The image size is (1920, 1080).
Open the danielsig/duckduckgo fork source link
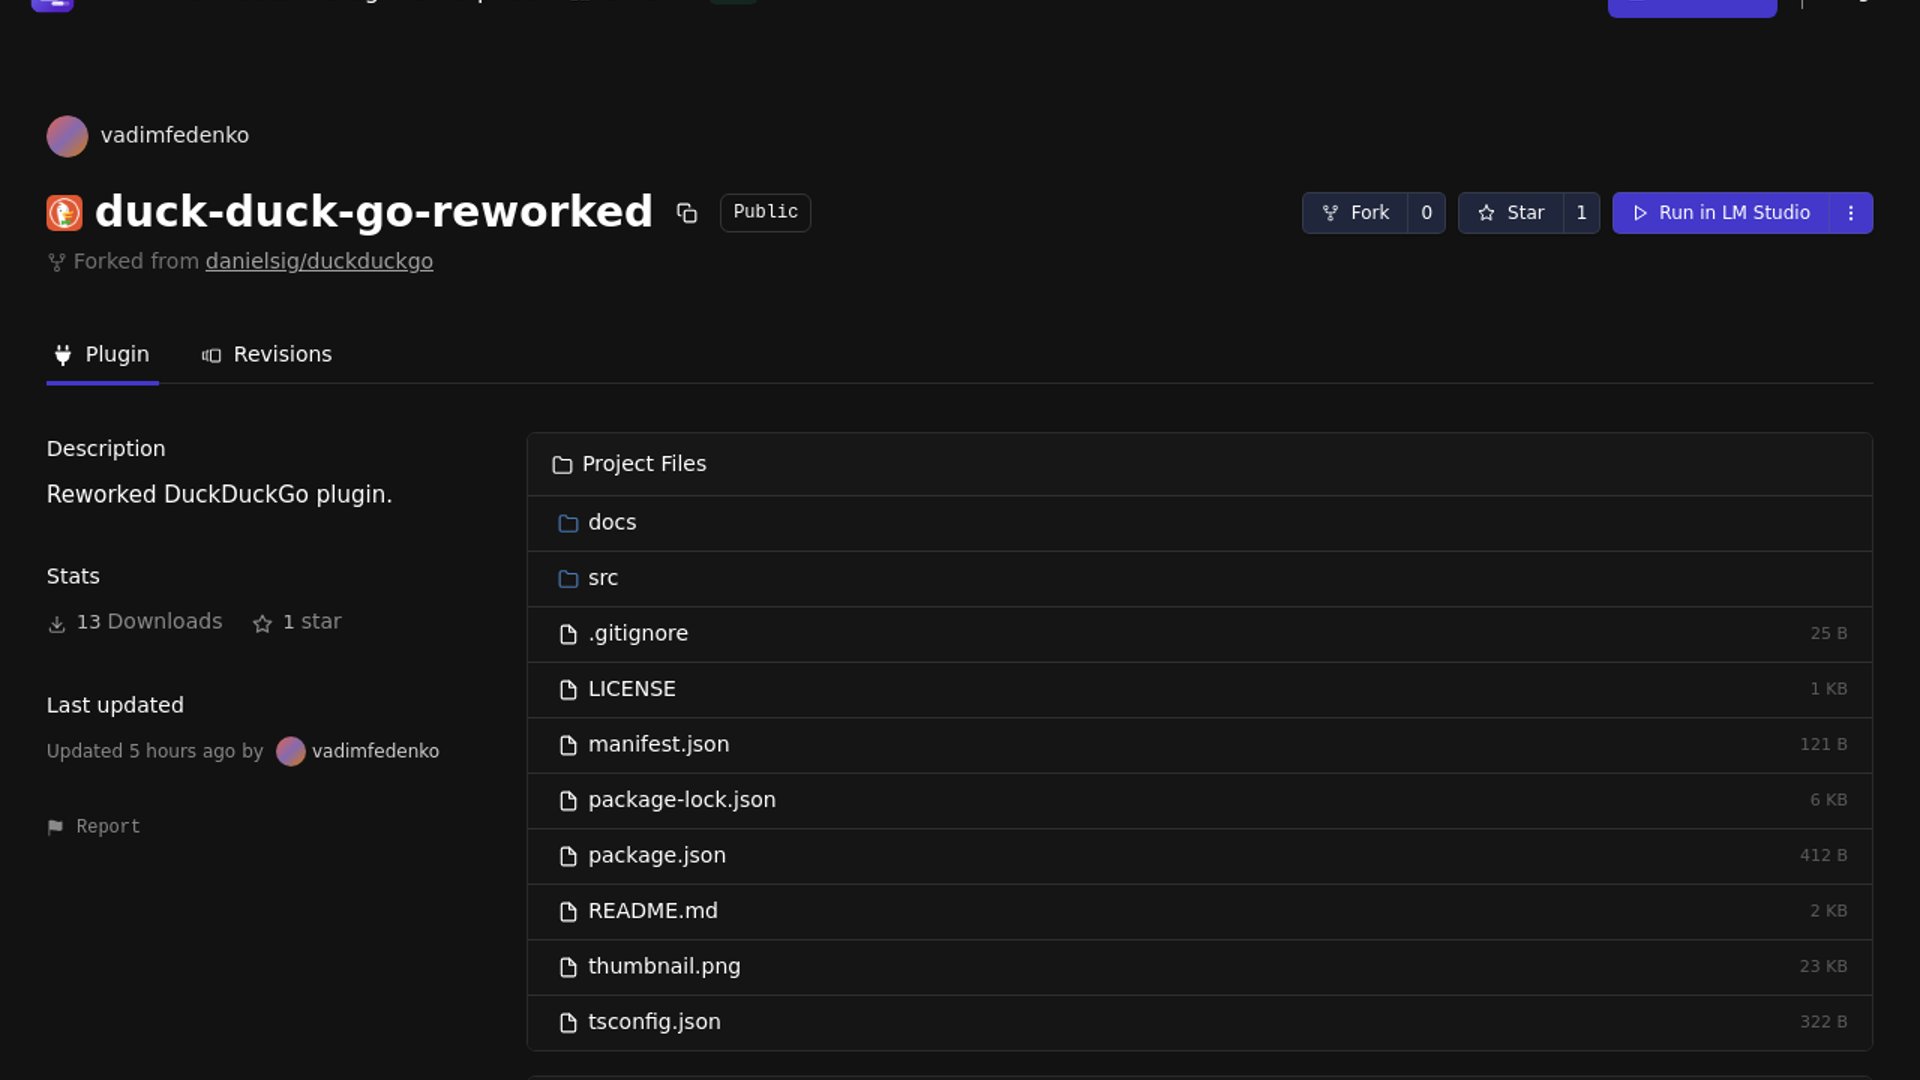tap(319, 262)
